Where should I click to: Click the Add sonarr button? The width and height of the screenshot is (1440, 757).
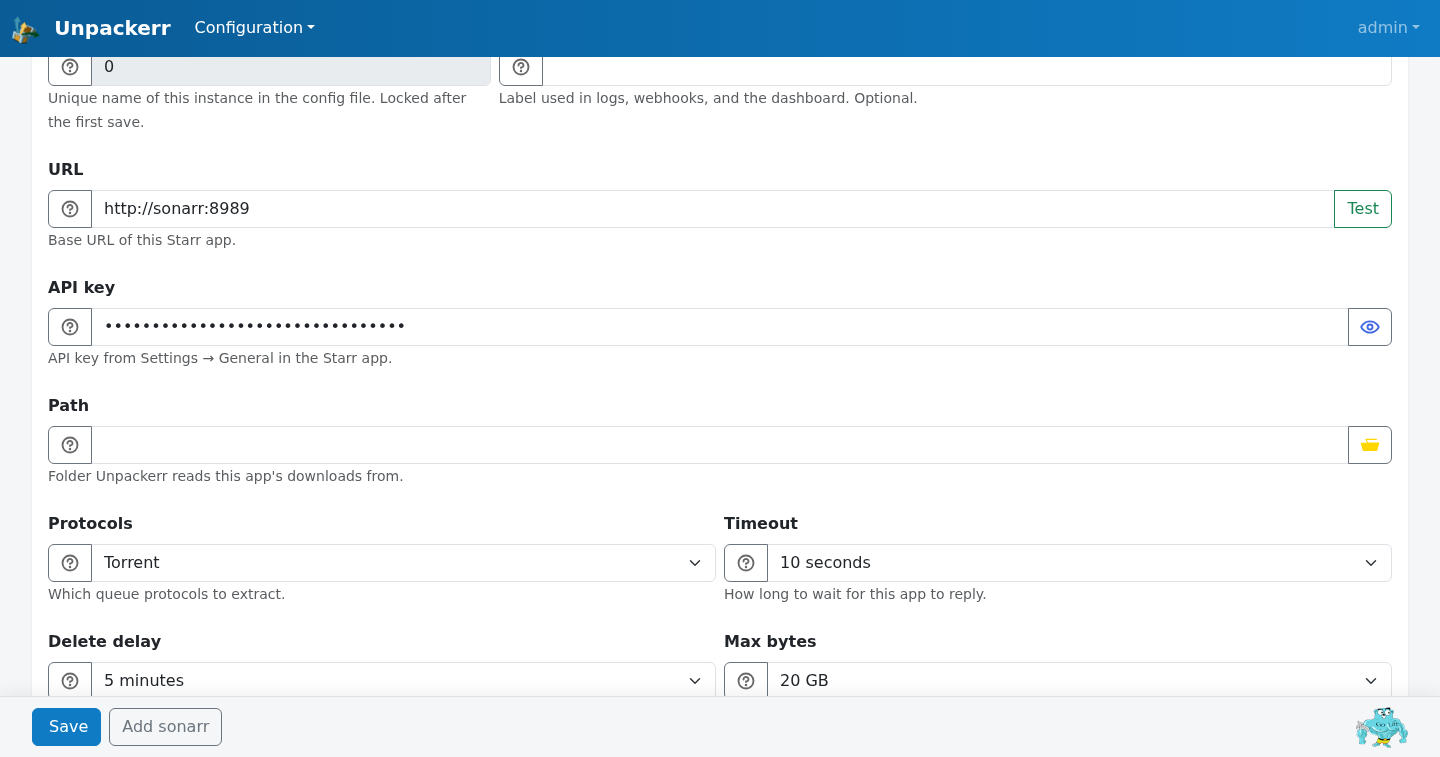coord(165,727)
